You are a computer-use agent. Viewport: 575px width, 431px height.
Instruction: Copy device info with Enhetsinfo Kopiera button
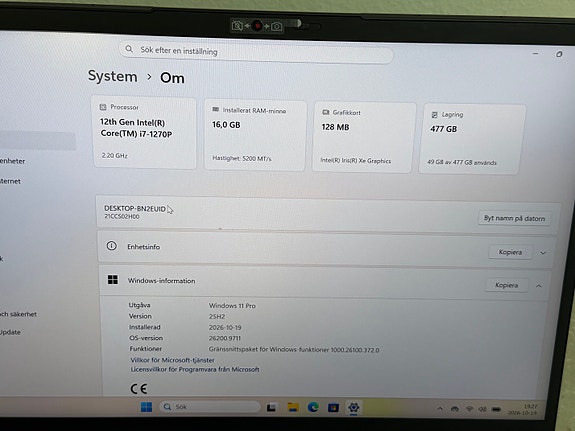coord(510,252)
